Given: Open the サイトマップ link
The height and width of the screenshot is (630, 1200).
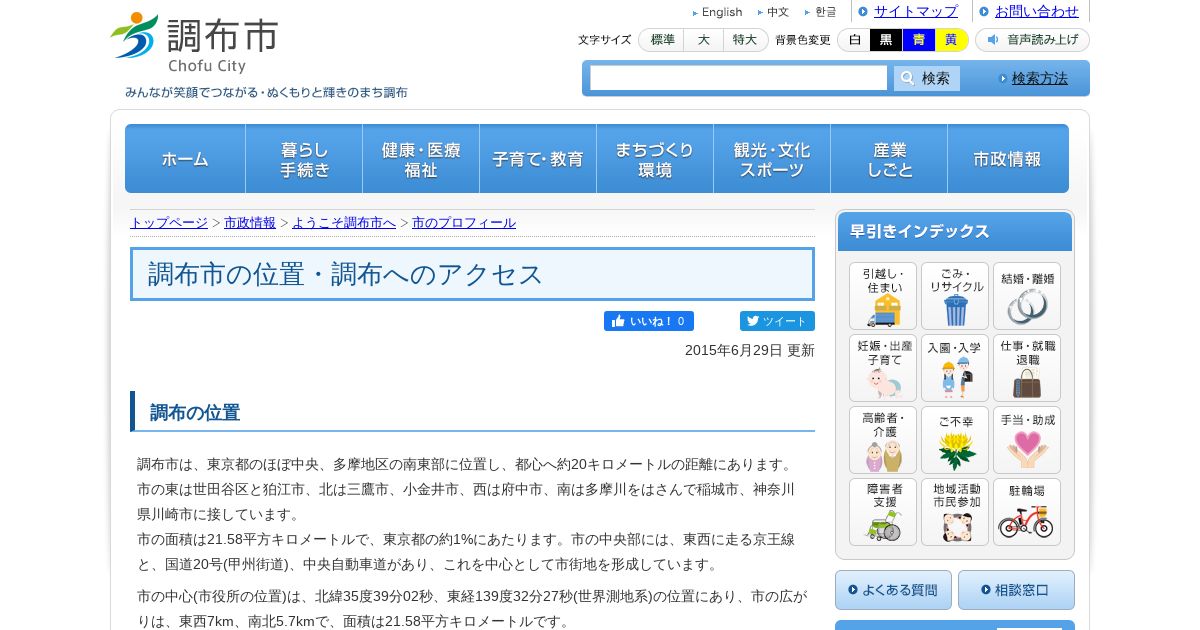Looking at the screenshot, I should (x=916, y=12).
